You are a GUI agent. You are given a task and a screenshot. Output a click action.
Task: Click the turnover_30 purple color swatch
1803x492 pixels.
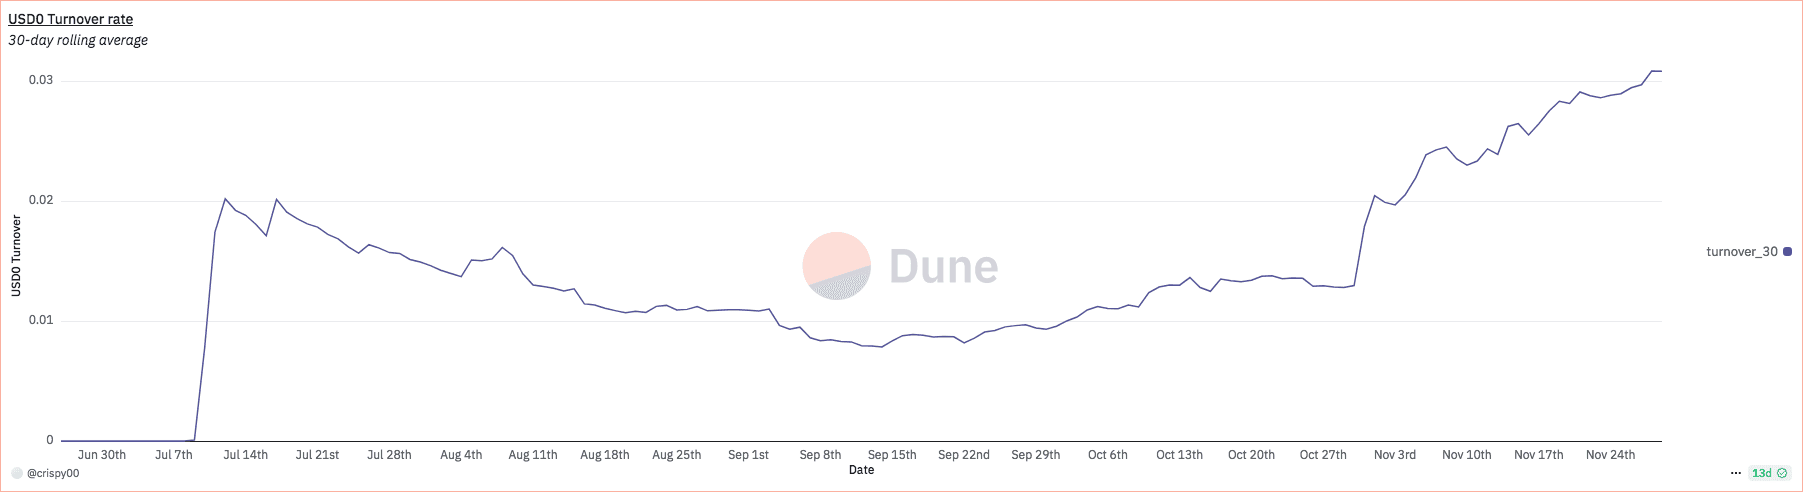(x=1788, y=252)
